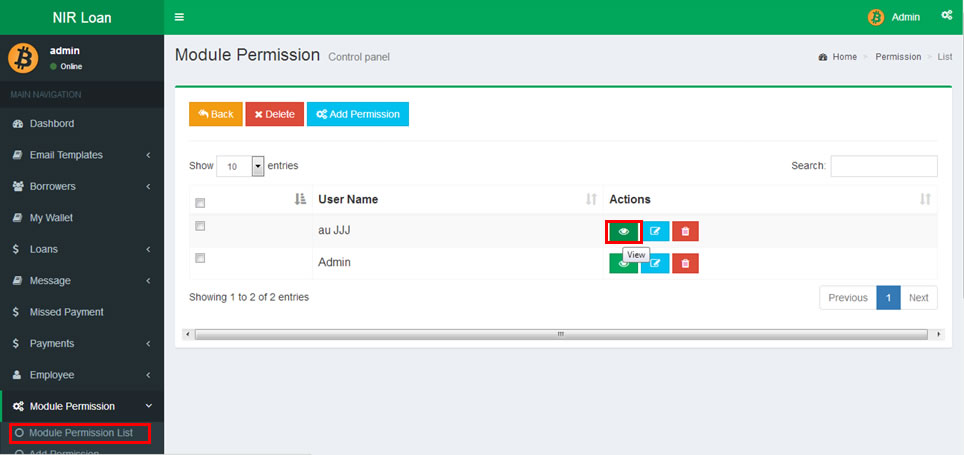Click the red trash icon for au JJJ

pyautogui.click(x=685, y=231)
